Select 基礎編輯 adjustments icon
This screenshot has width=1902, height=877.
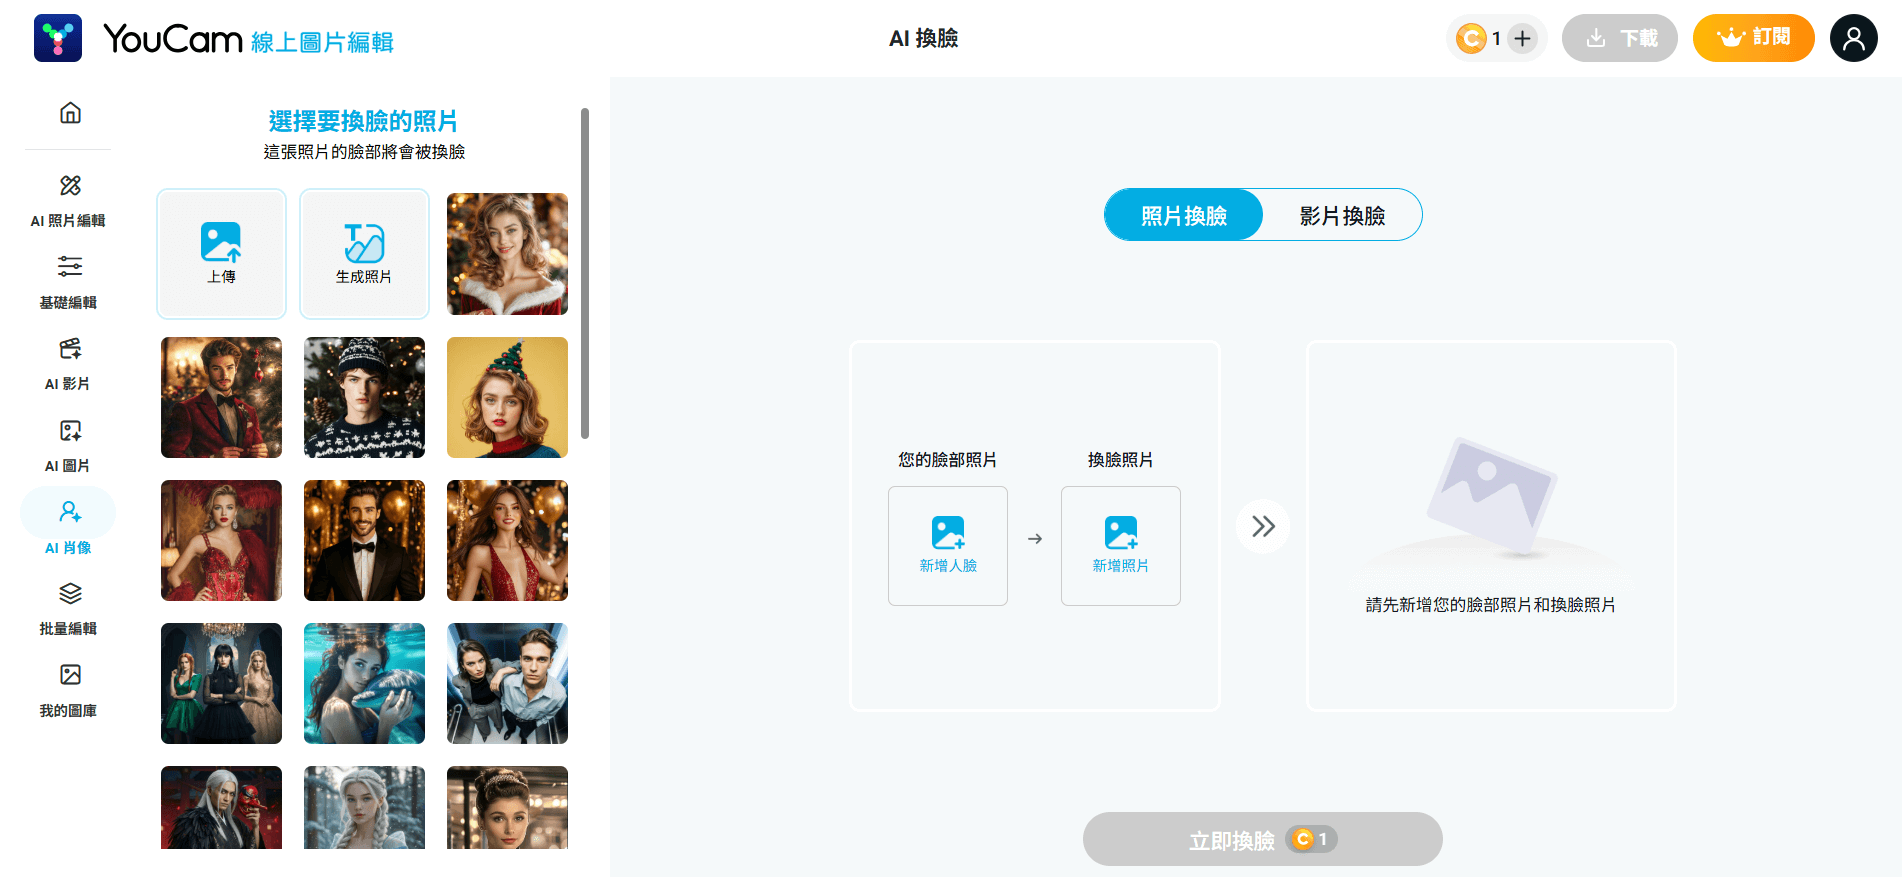click(x=69, y=267)
